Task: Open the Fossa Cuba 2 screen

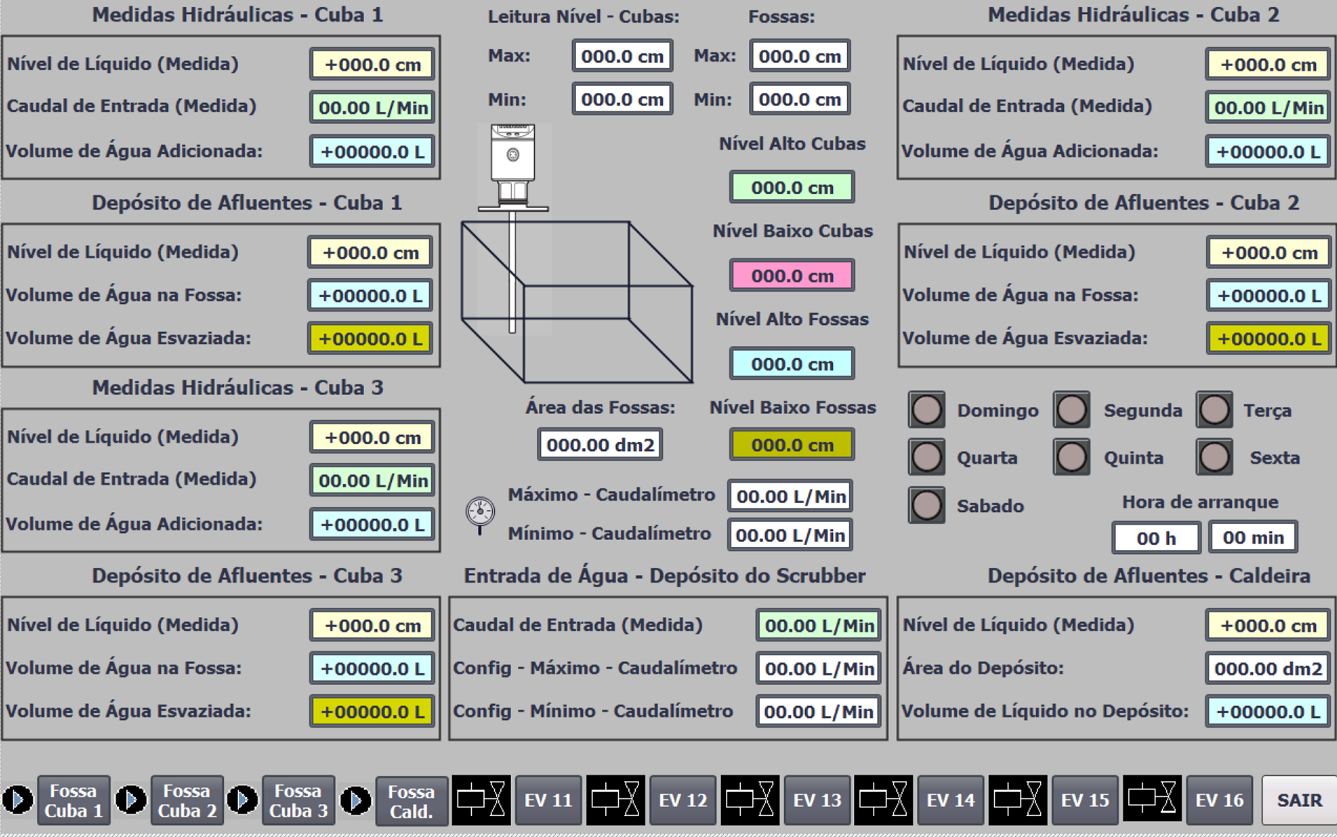Action: (187, 800)
